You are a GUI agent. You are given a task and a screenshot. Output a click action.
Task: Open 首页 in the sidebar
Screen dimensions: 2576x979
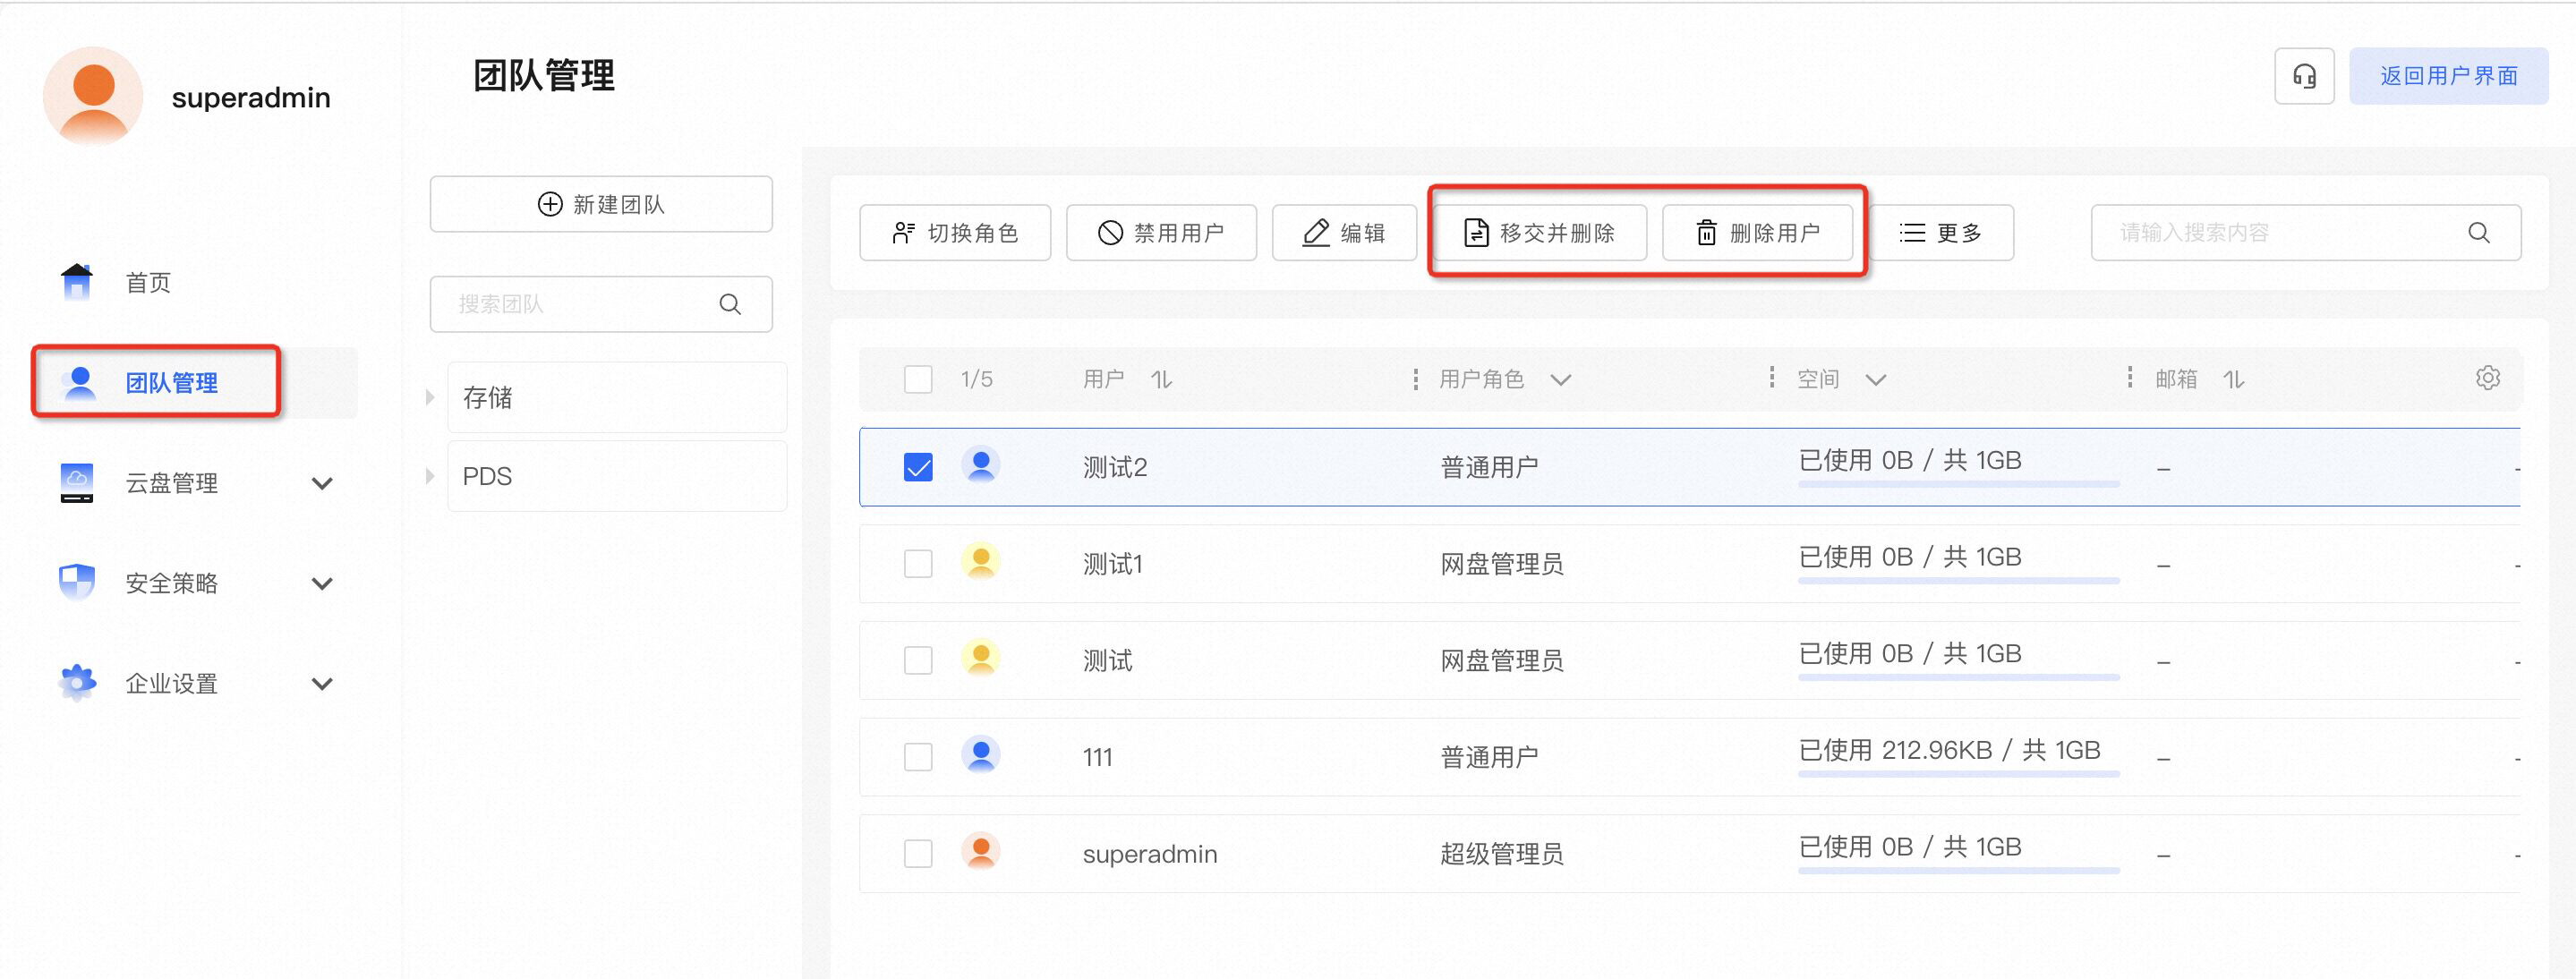point(147,283)
